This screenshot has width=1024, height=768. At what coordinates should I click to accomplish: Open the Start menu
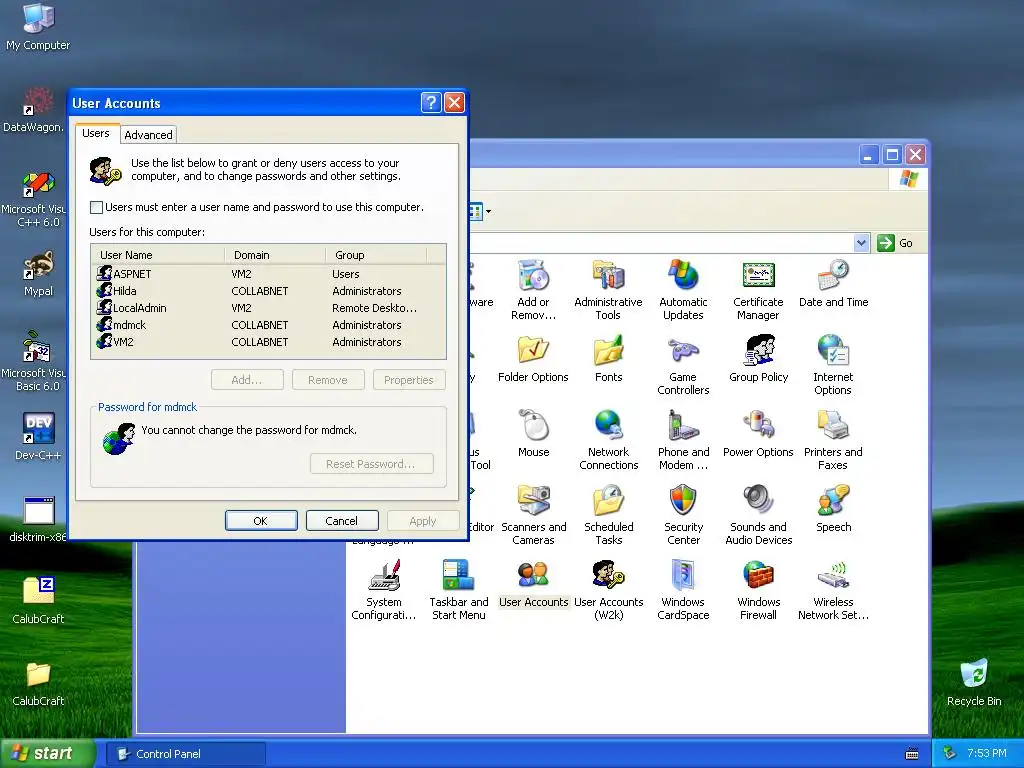47,753
